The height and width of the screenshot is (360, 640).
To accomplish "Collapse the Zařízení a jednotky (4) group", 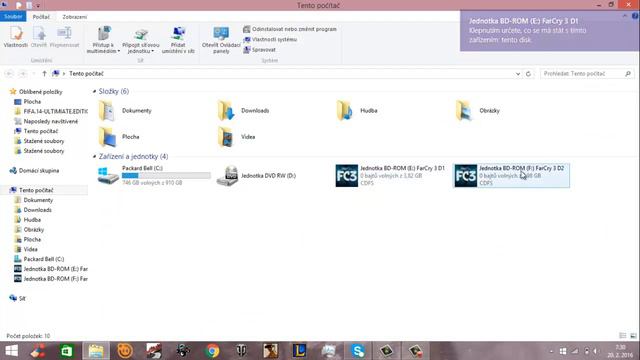I will point(95,157).
